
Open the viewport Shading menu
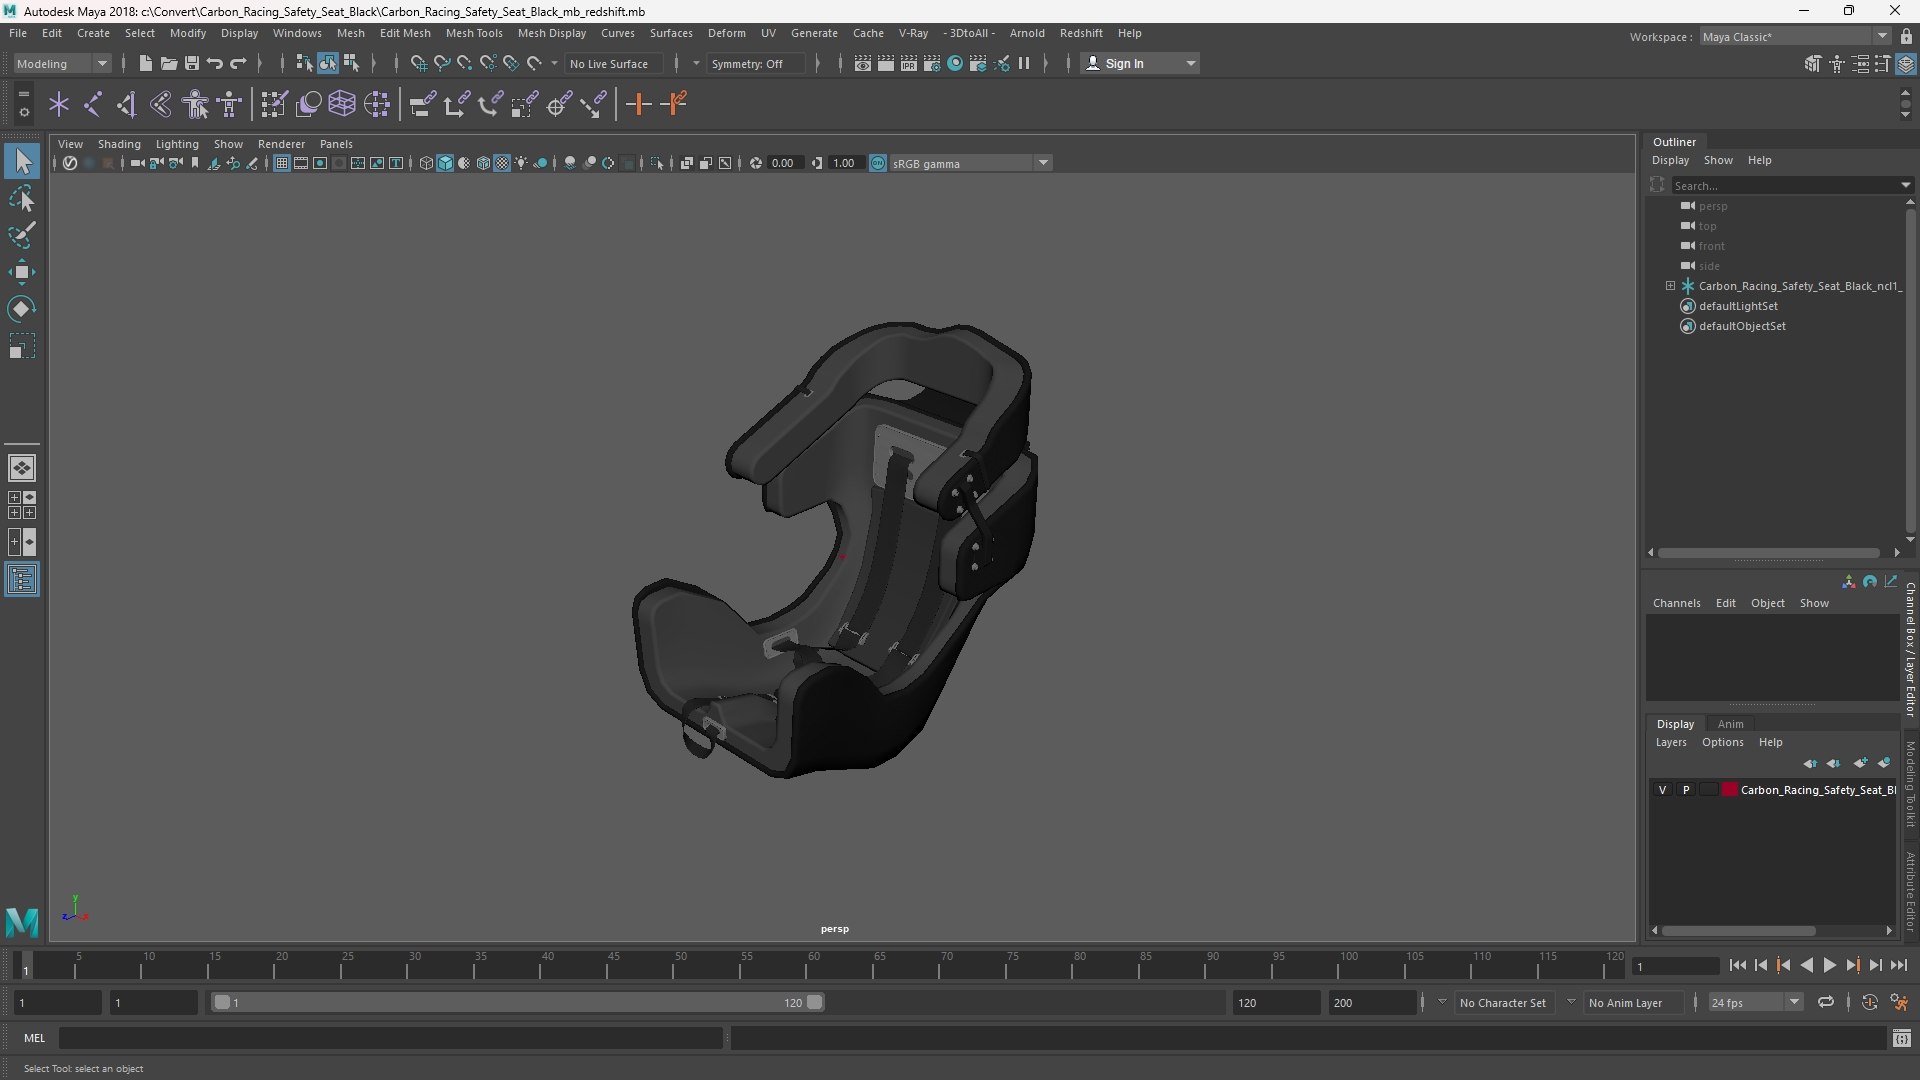pos(119,144)
